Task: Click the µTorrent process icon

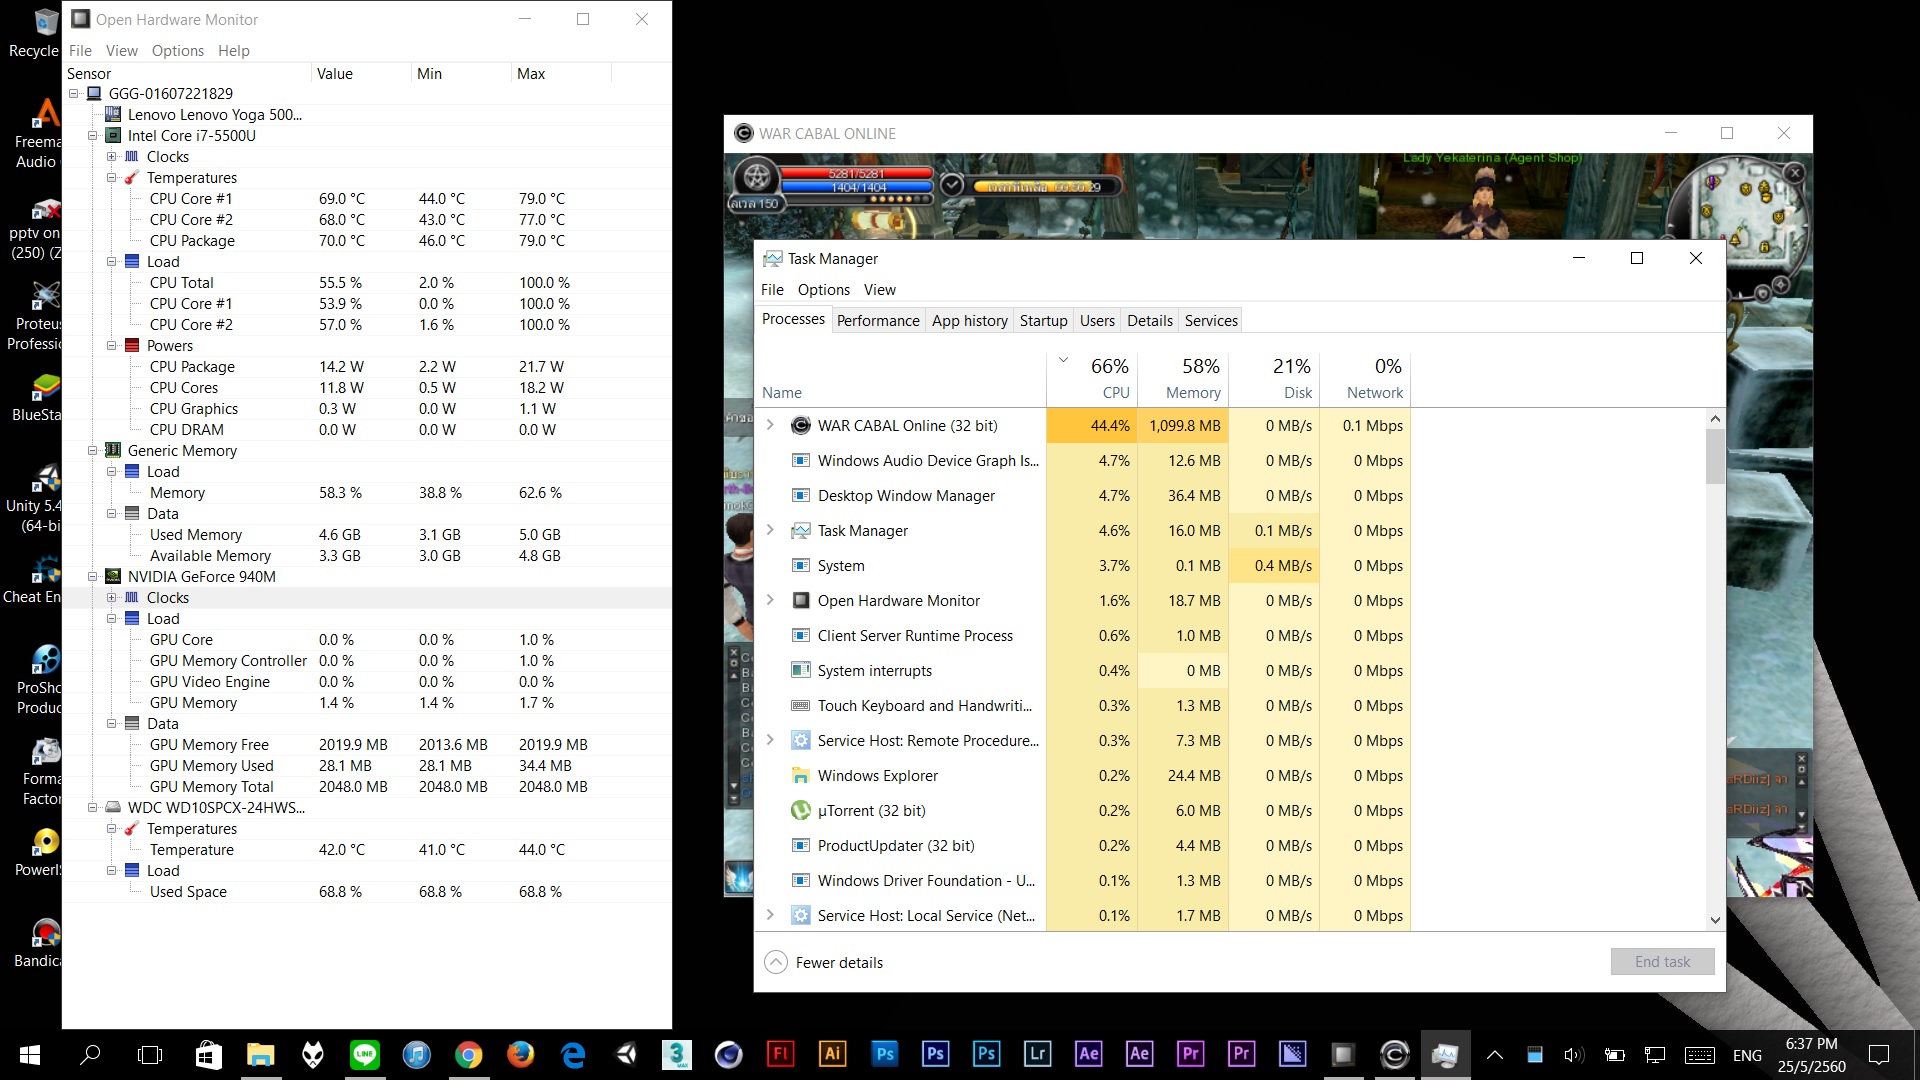Action: (x=800, y=810)
